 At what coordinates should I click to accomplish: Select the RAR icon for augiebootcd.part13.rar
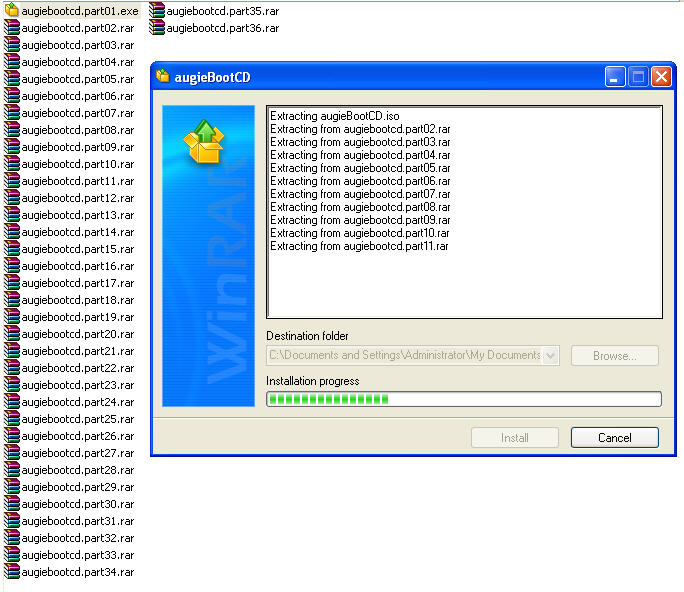12,215
